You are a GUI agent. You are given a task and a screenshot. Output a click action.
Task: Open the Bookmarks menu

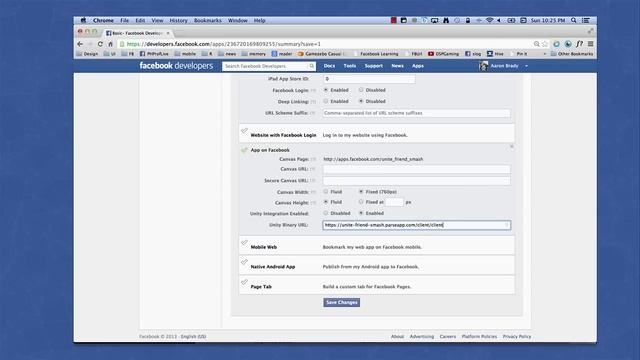pos(208,20)
